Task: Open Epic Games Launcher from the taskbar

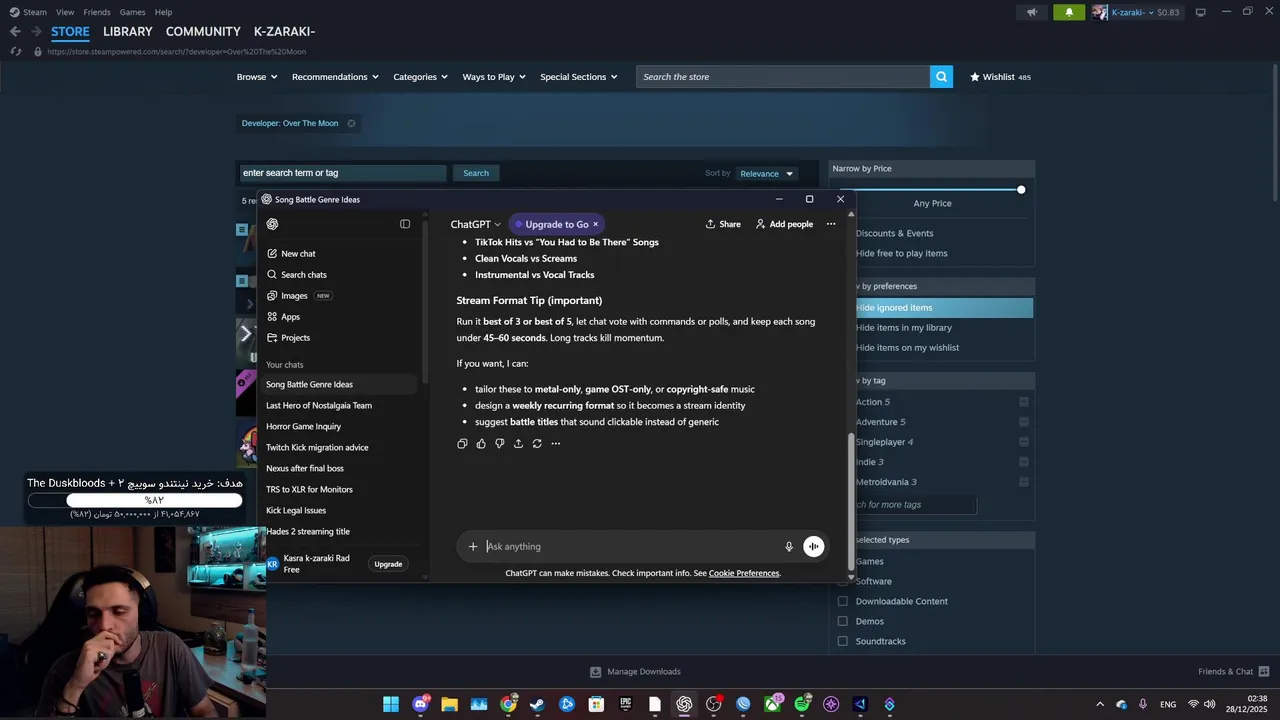Action: (x=625, y=704)
